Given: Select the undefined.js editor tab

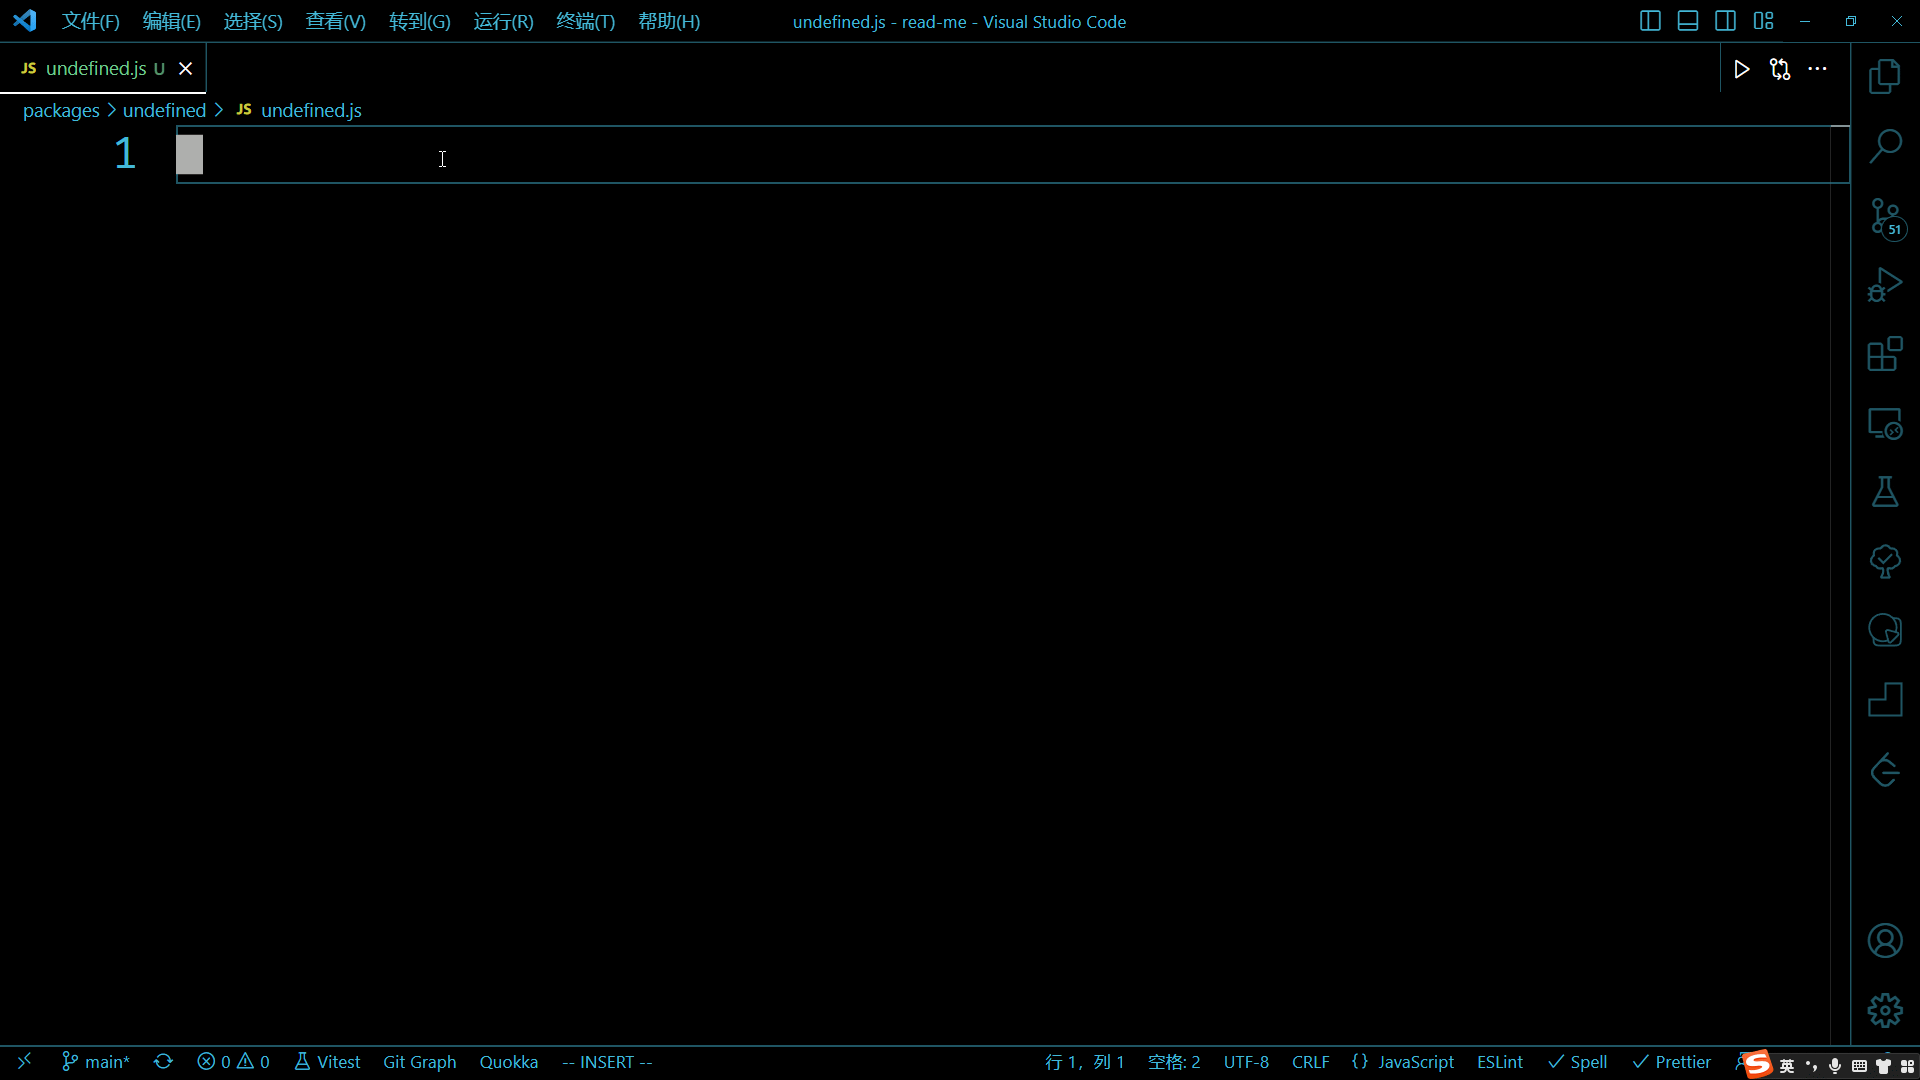Looking at the screenshot, I should 96,68.
